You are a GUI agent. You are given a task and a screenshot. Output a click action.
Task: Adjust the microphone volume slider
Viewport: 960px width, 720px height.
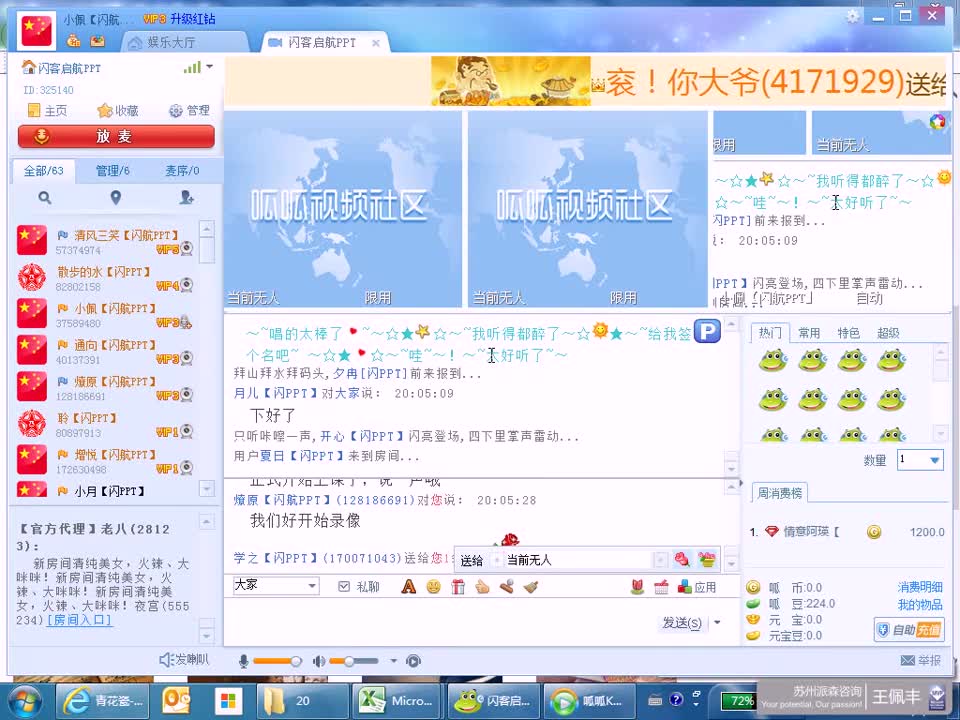pyautogui.click(x=277, y=661)
